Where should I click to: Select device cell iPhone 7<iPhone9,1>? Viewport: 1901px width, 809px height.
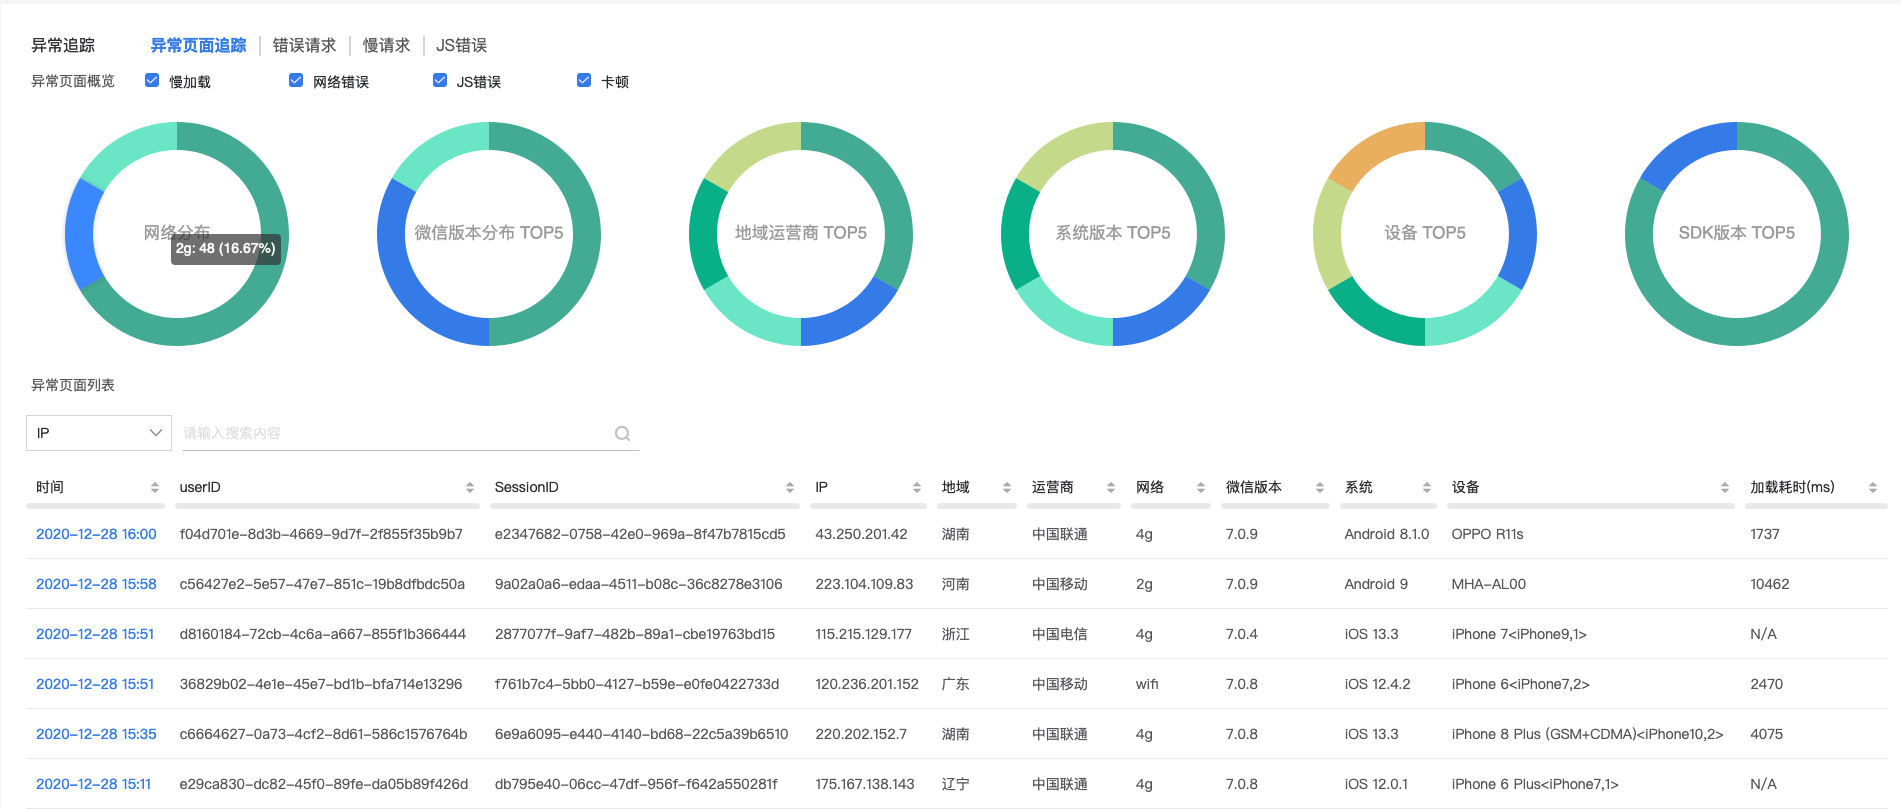[x=1519, y=634]
